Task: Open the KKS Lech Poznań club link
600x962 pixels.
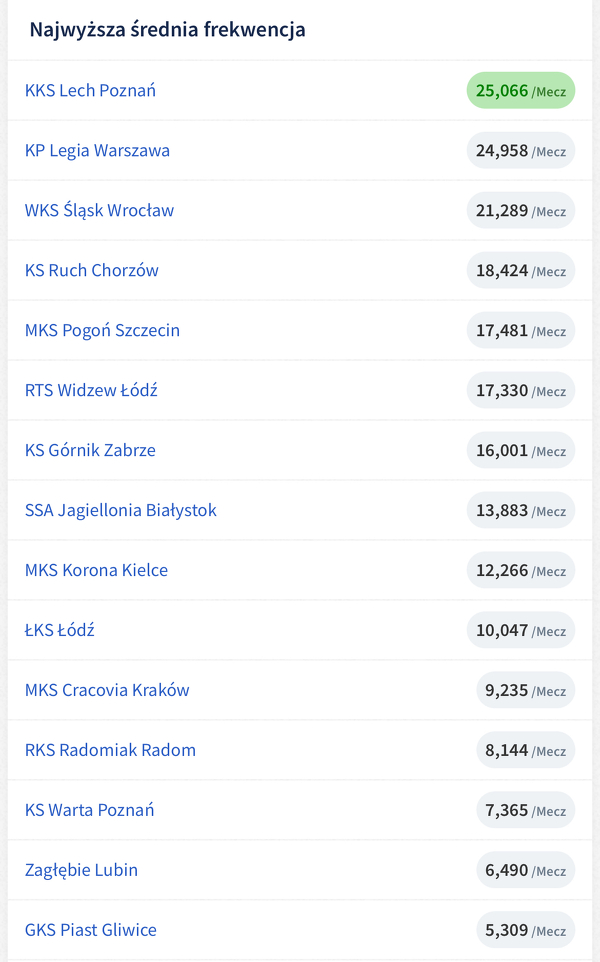Action: [x=90, y=91]
